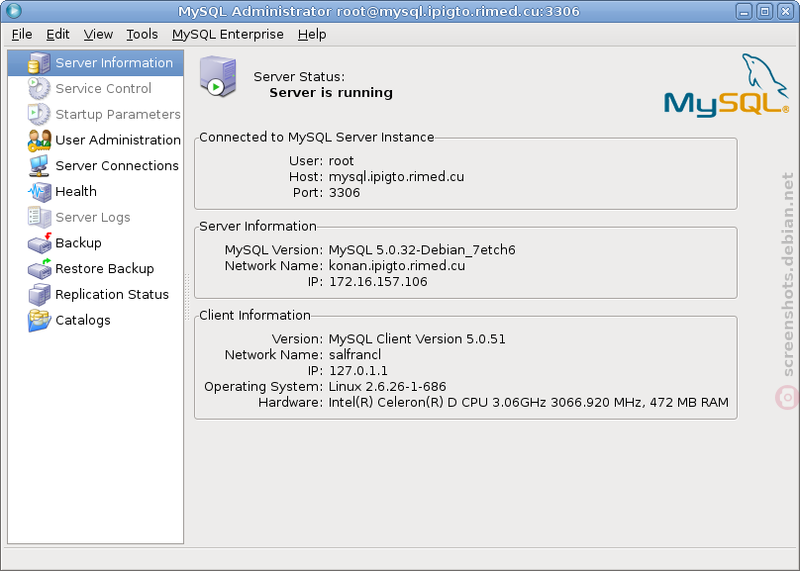The height and width of the screenshot is (571, 800).
Task: Select Startup Parameters label in sidebar
Action: 118,114
